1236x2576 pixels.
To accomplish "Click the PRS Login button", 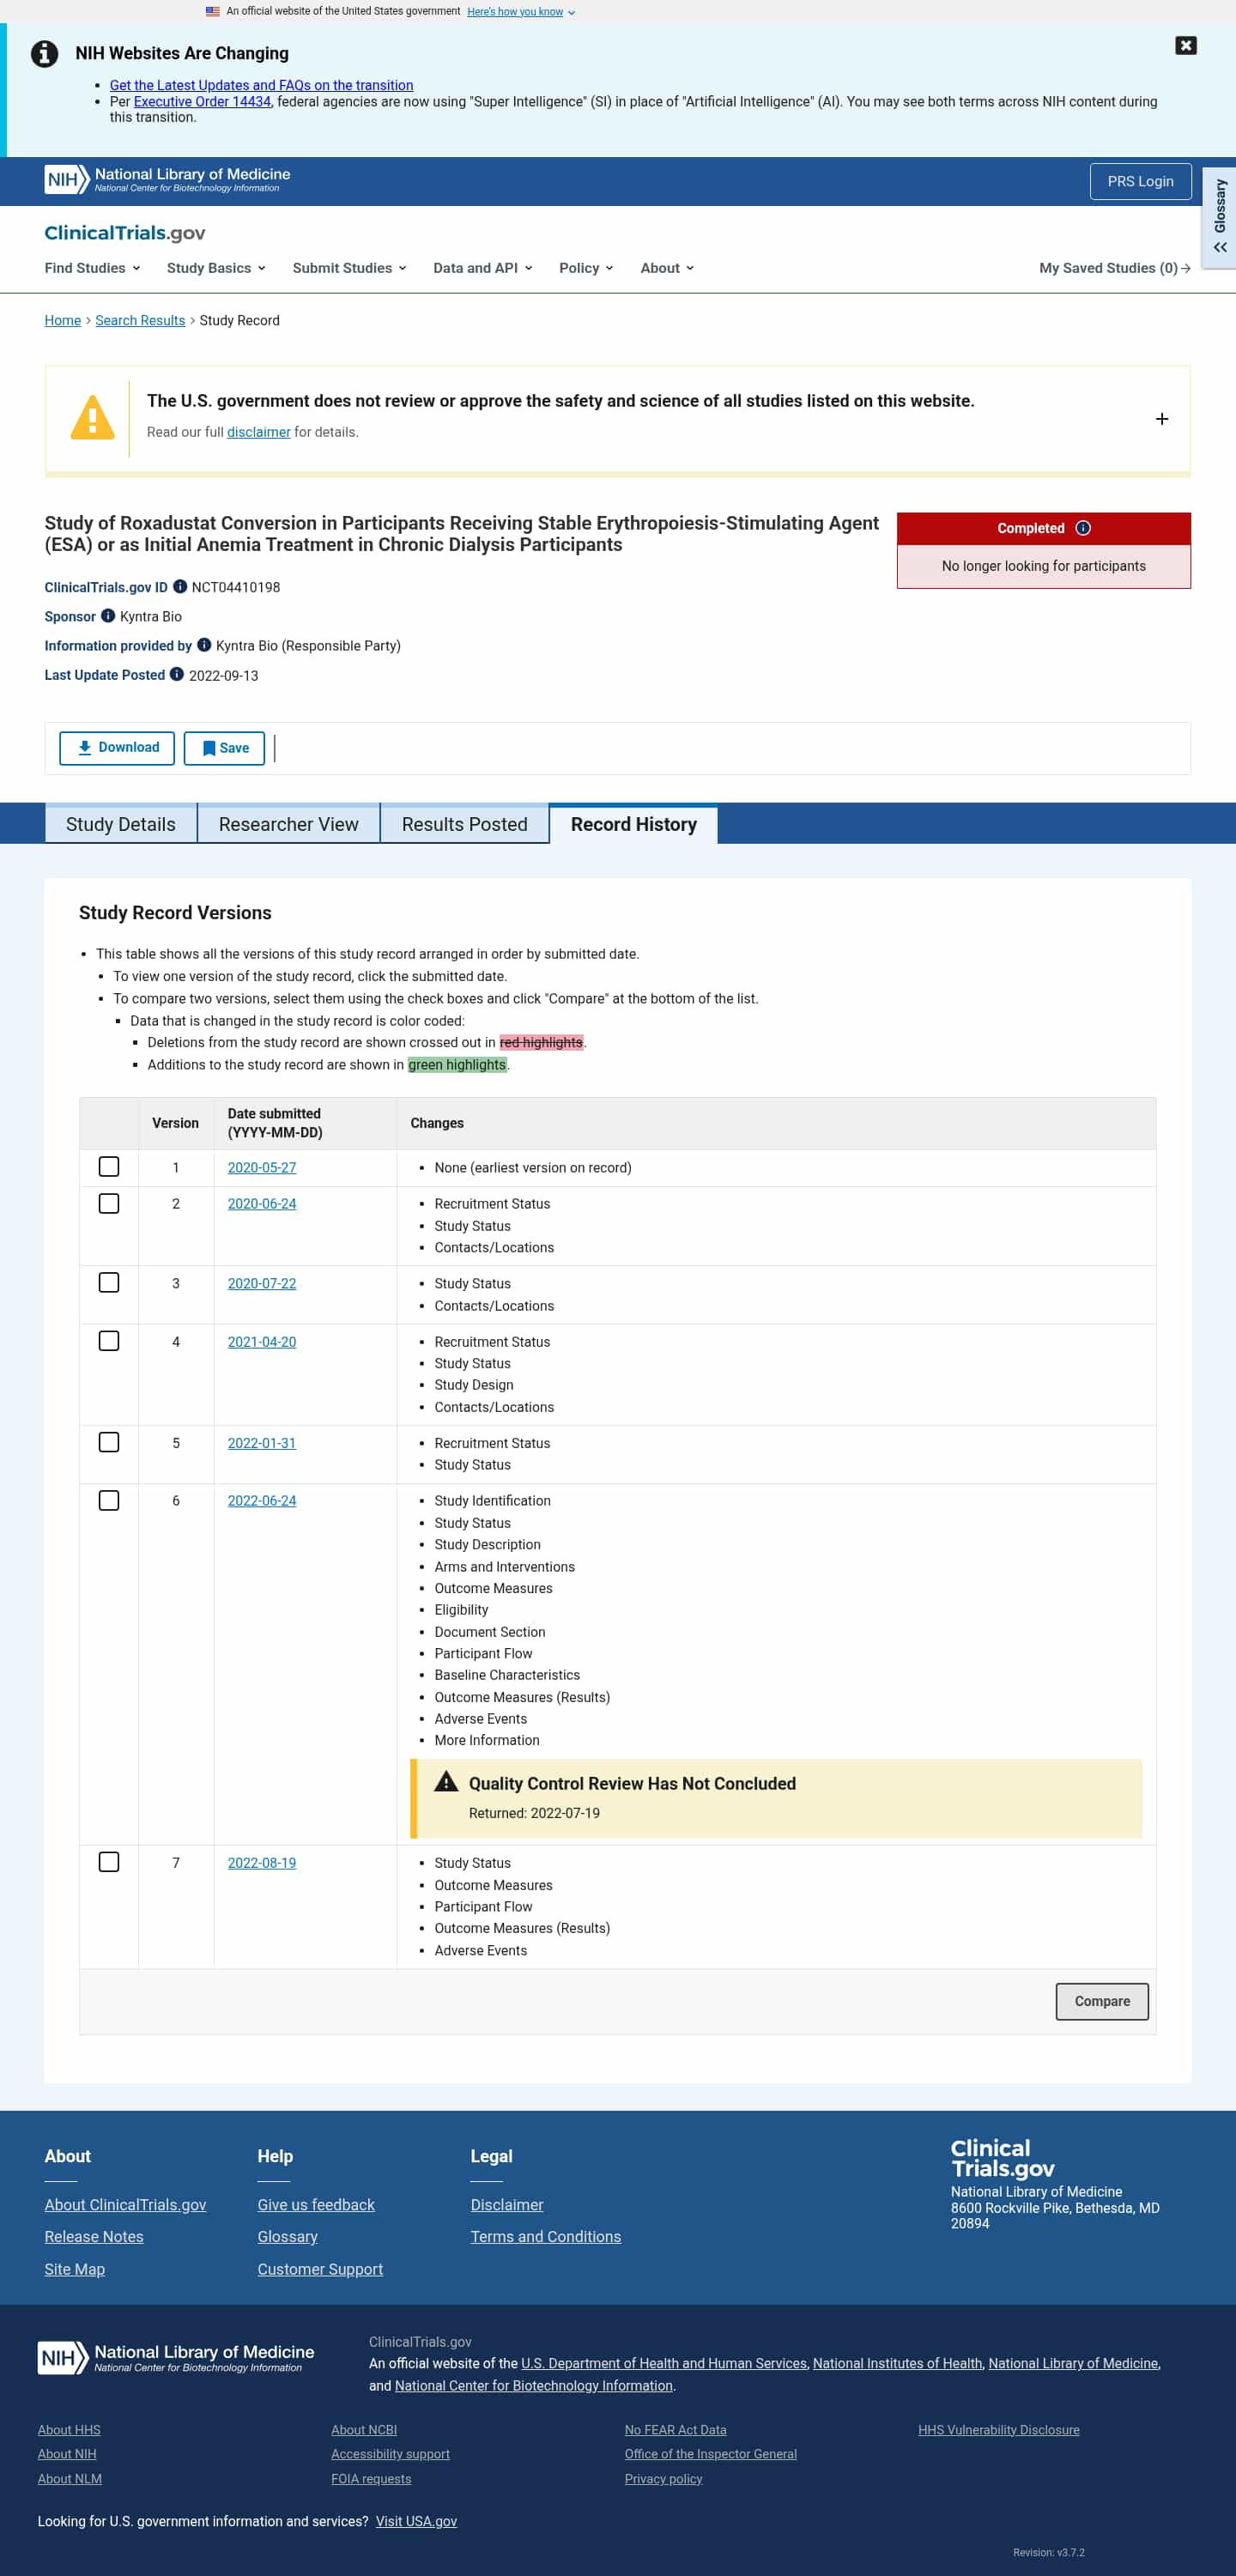I will pyautogui.click(x=1140, y=181).
